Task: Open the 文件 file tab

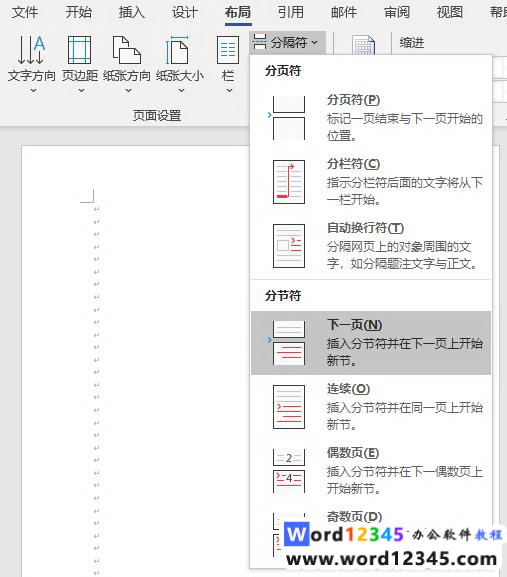Action: click(x=25, y=13)
